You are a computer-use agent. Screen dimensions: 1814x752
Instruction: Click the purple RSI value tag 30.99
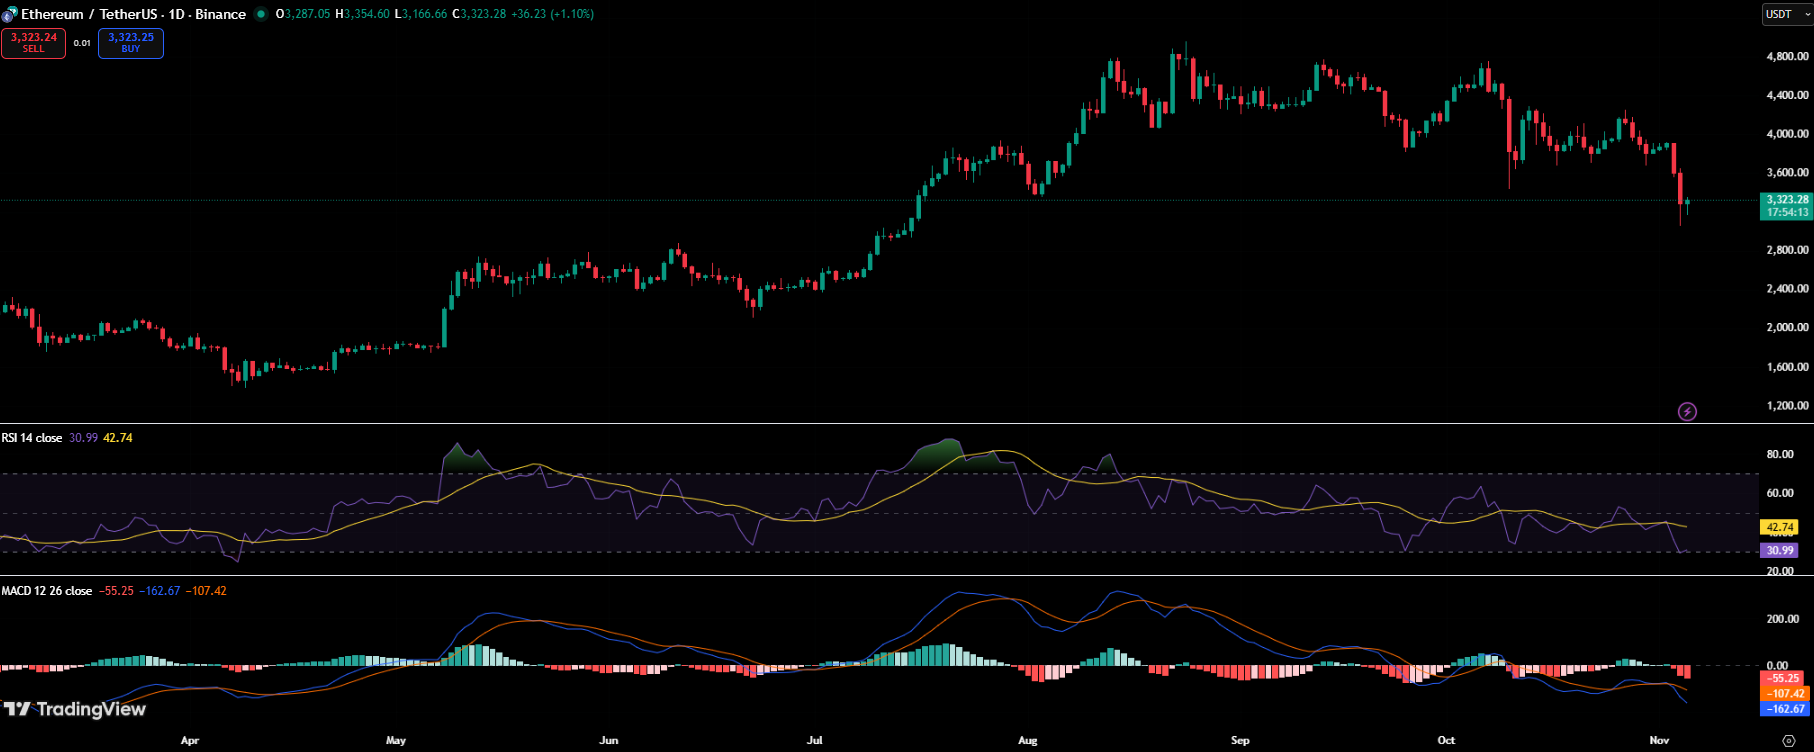click(x=1780, y=550)
